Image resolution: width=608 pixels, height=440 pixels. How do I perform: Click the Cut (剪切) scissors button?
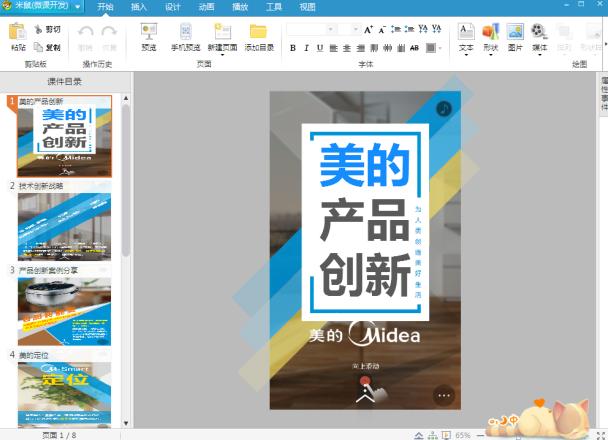pos(48,29)
